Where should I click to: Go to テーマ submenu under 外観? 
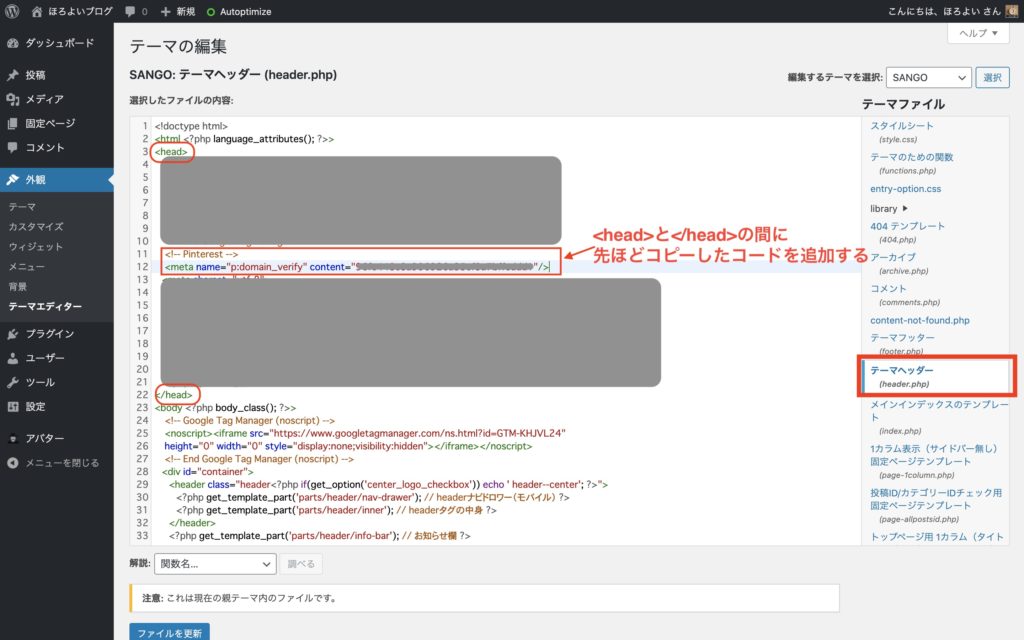[x=22, y=206]
